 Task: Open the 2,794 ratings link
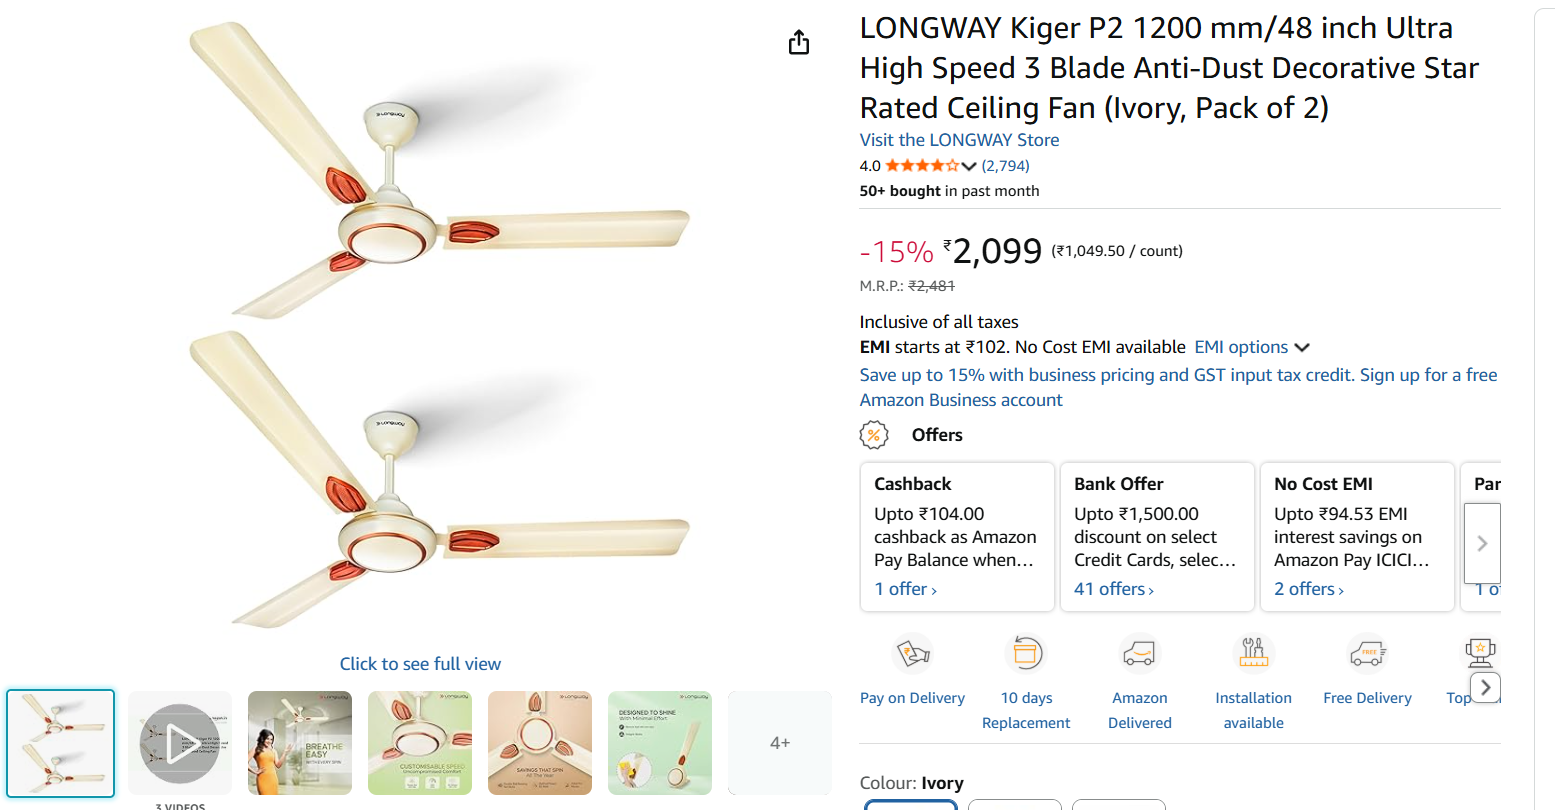click(1005, 165)
